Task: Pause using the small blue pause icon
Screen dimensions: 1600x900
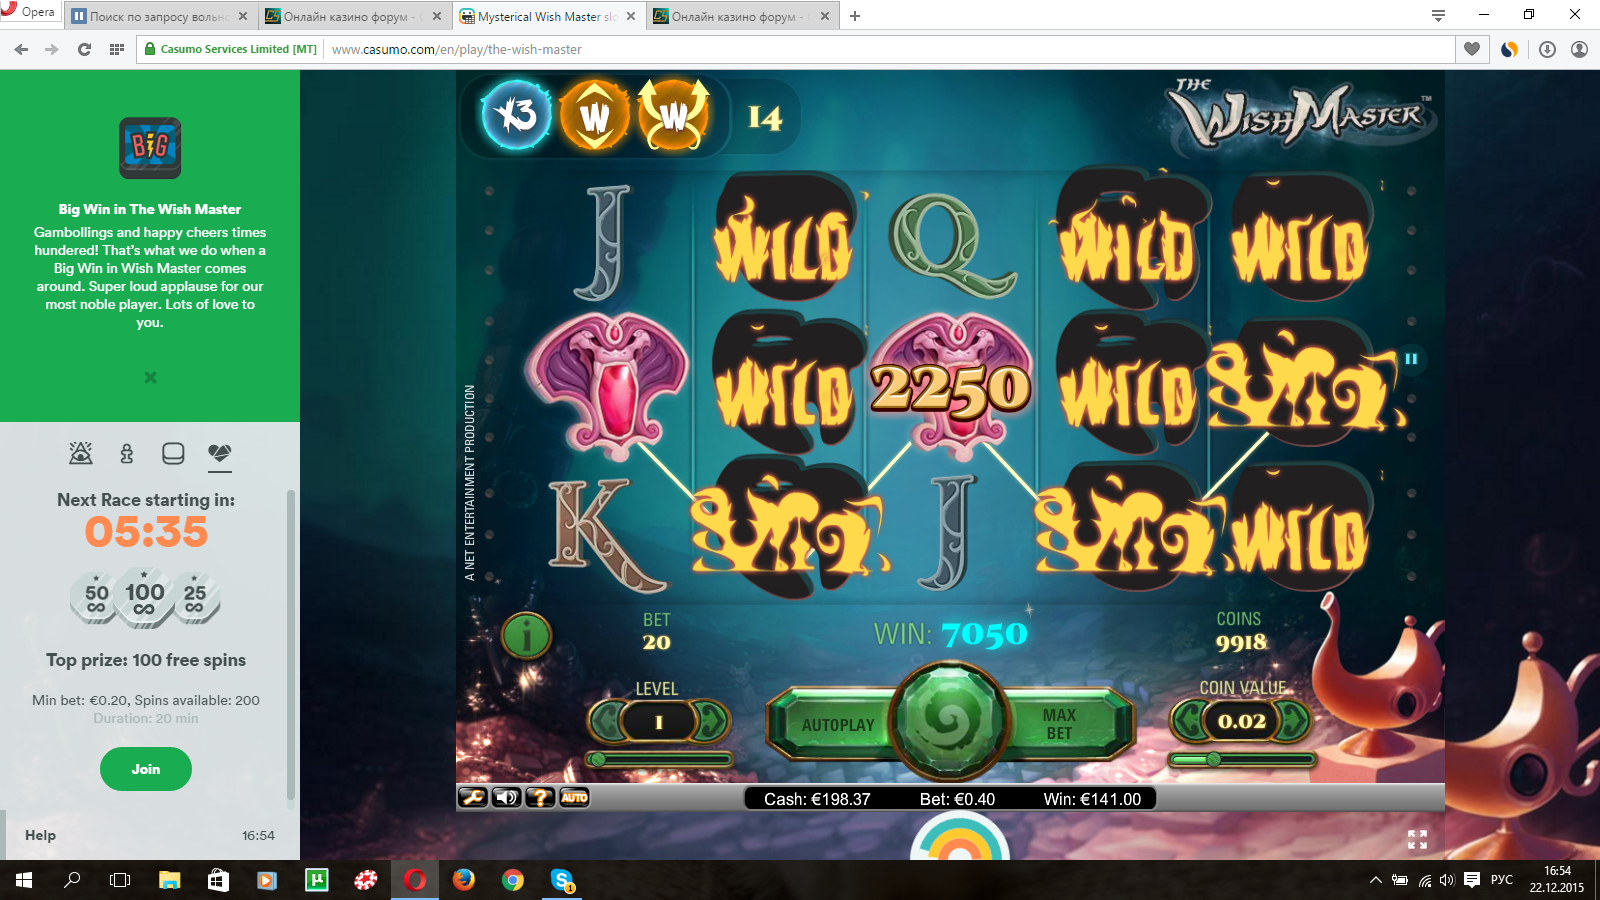Action: pos(1411,358)
